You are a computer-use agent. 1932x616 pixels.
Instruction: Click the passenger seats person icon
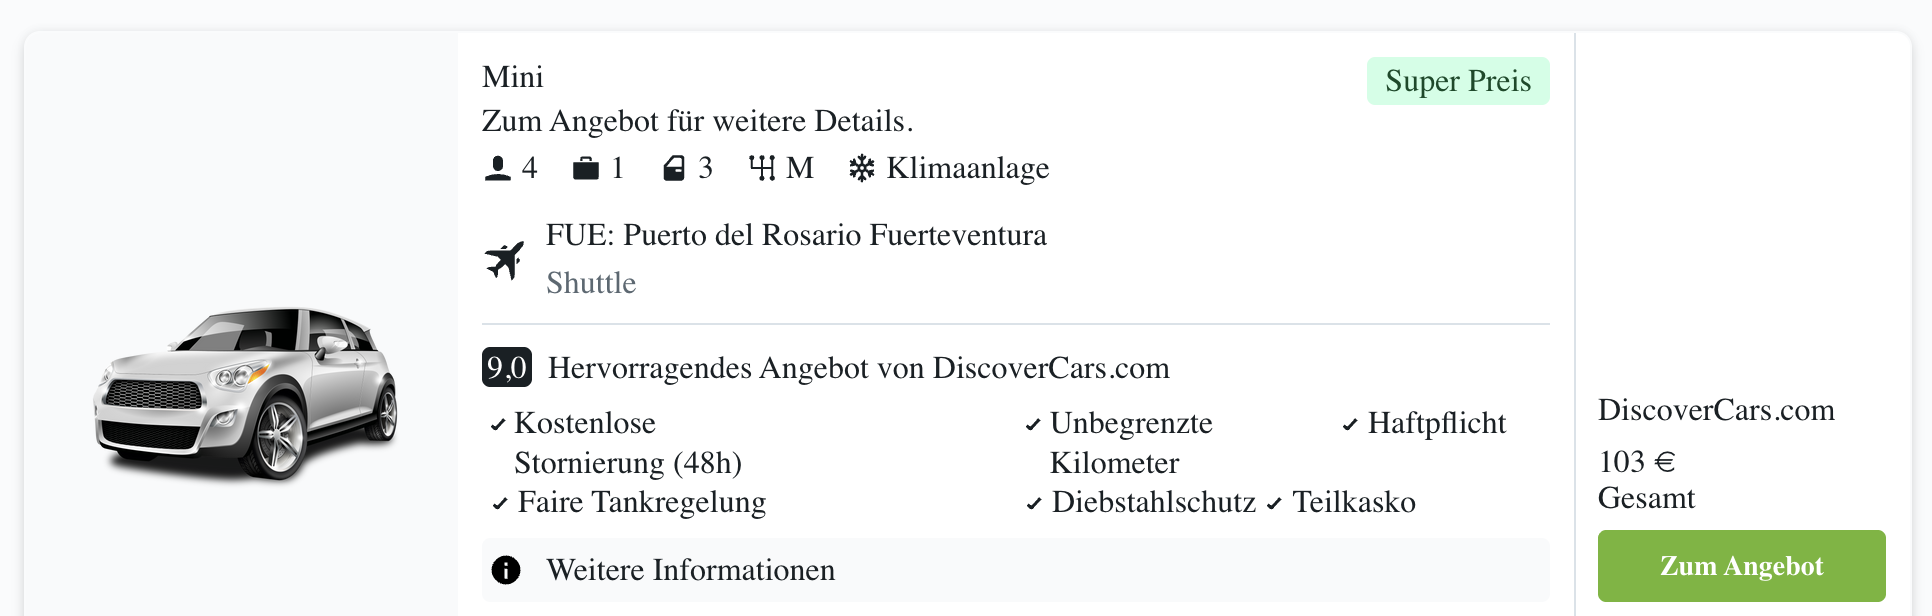pos(497,168)
